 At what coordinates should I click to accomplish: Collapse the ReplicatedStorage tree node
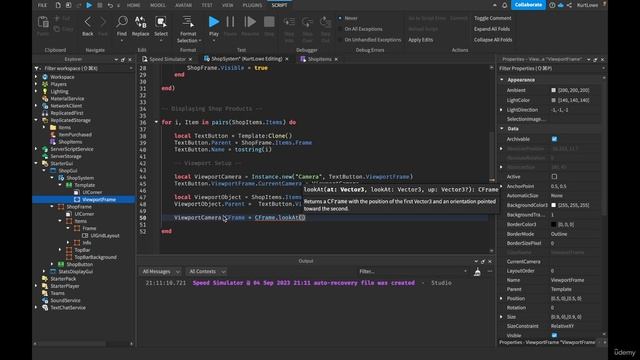36,120
